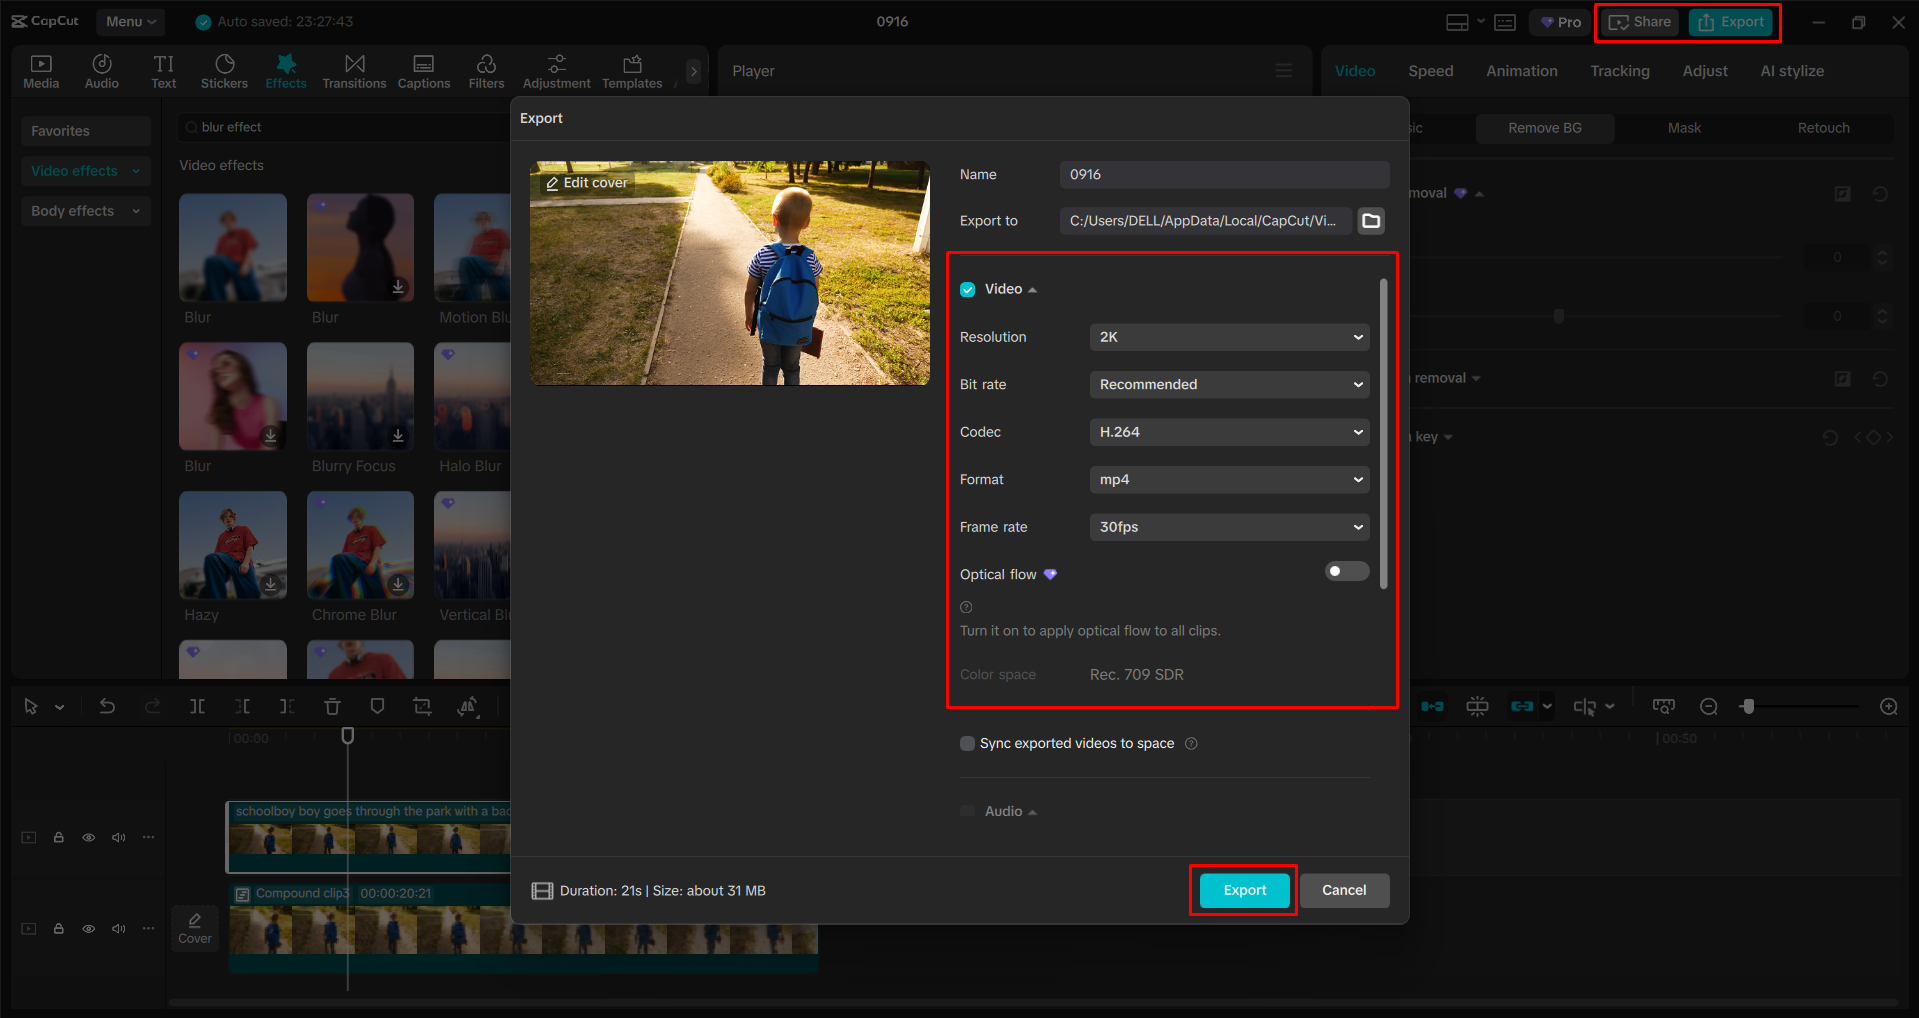The width and height of the screenshot is (1919, 1018).
Task: Uncheck the Video export checkbox
Action: click(x=967, y=289)
